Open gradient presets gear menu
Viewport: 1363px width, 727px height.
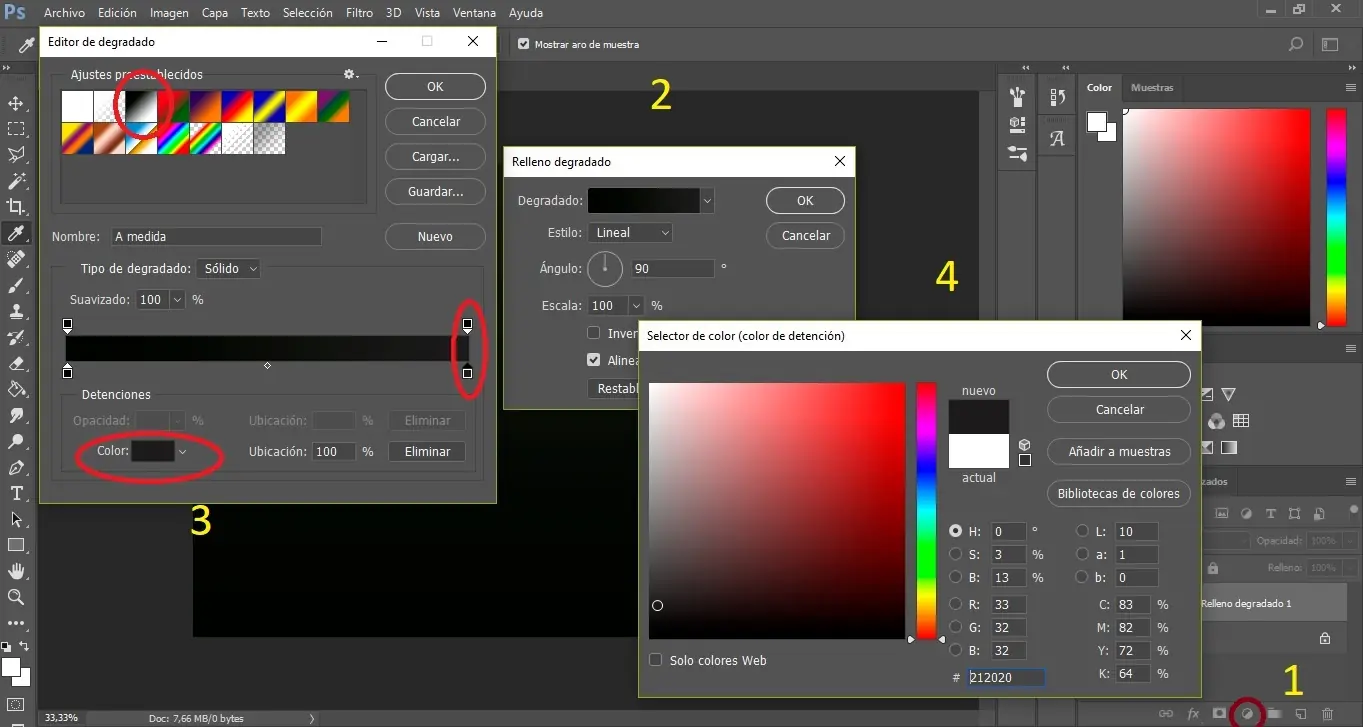point(350,74)
